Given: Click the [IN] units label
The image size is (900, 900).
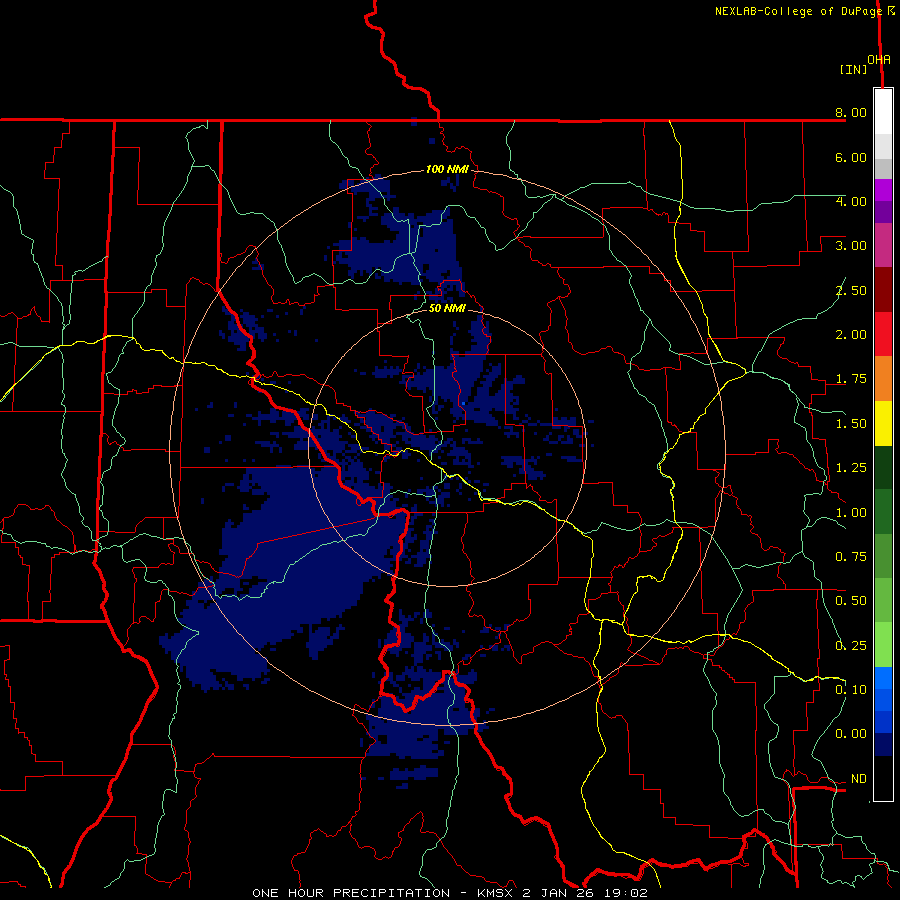Looking at the screenshot, I should [853, 69].
